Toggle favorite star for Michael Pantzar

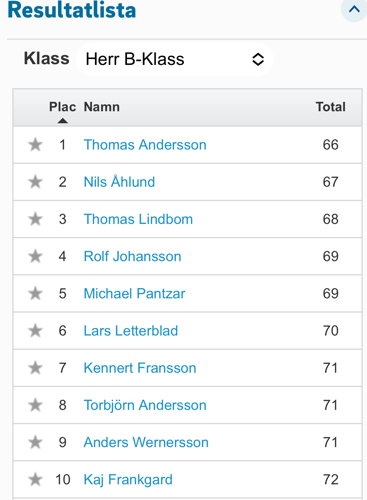click(35, 294)
